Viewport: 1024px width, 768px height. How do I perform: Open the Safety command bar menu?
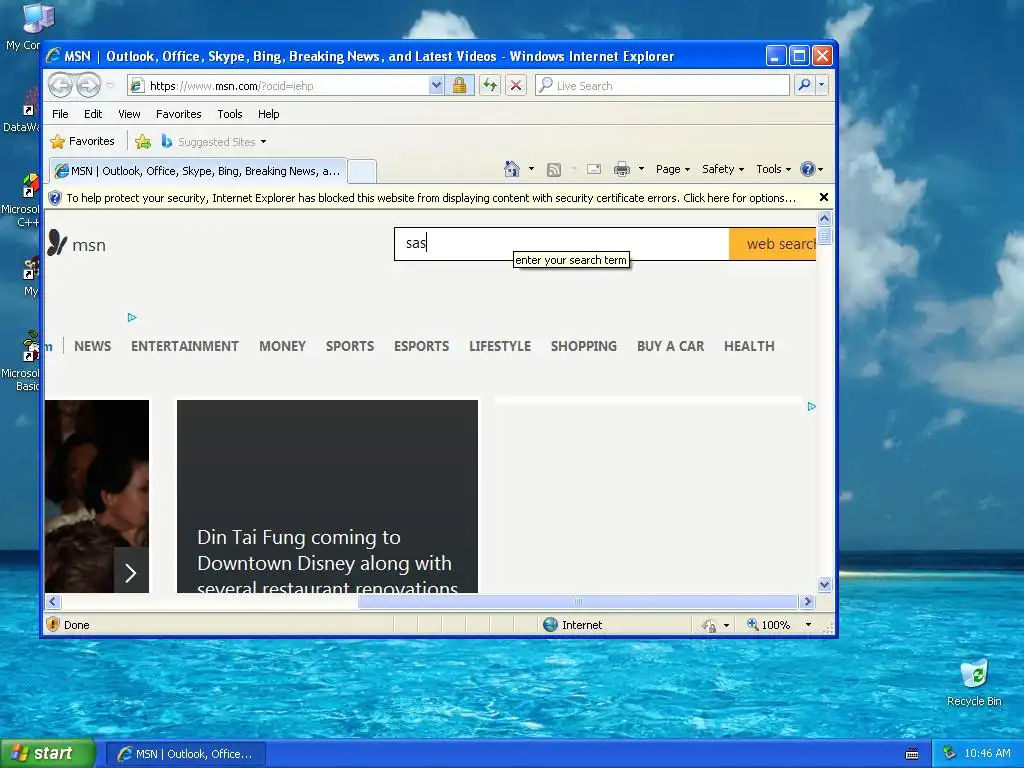click(x=723, y=169)
